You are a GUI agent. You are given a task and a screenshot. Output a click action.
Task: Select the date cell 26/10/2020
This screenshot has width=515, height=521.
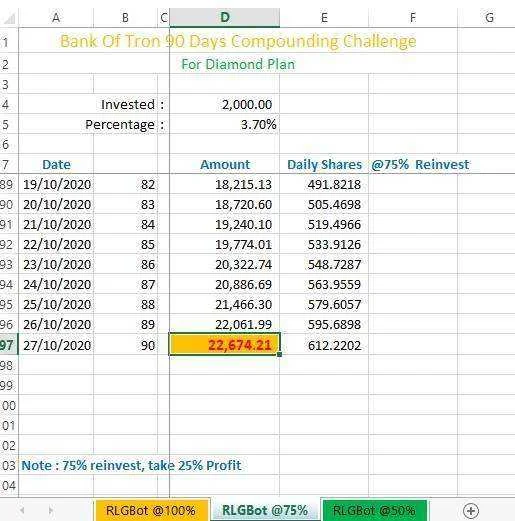[x=56, y=324]
